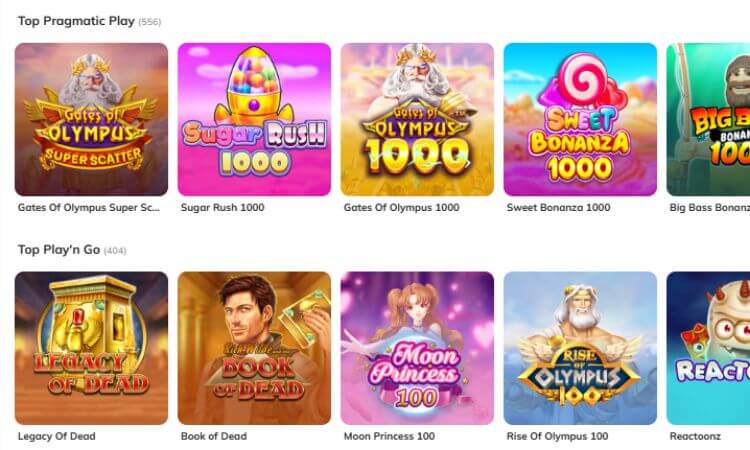Image resolution: width=750 pixels, height=450 pixels.
Task: Open the Top Play'n Go category heading
Action: tap(59, 250)
